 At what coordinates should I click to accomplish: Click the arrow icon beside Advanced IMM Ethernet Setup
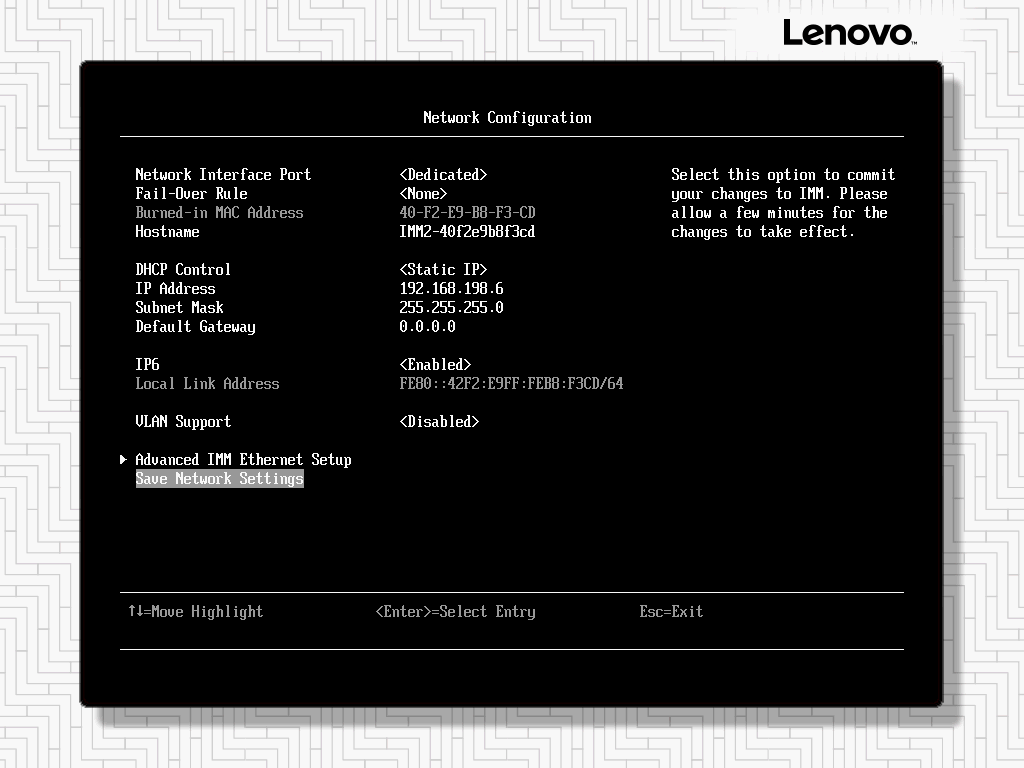click(123, 460)
